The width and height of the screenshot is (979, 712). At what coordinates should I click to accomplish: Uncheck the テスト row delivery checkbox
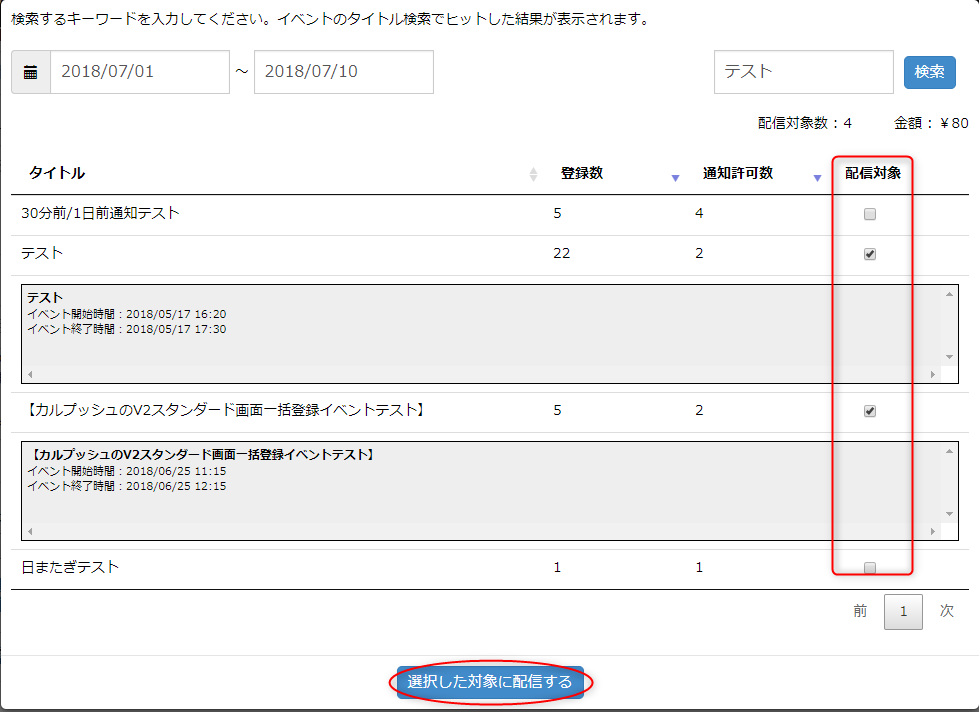click(870, 254)
